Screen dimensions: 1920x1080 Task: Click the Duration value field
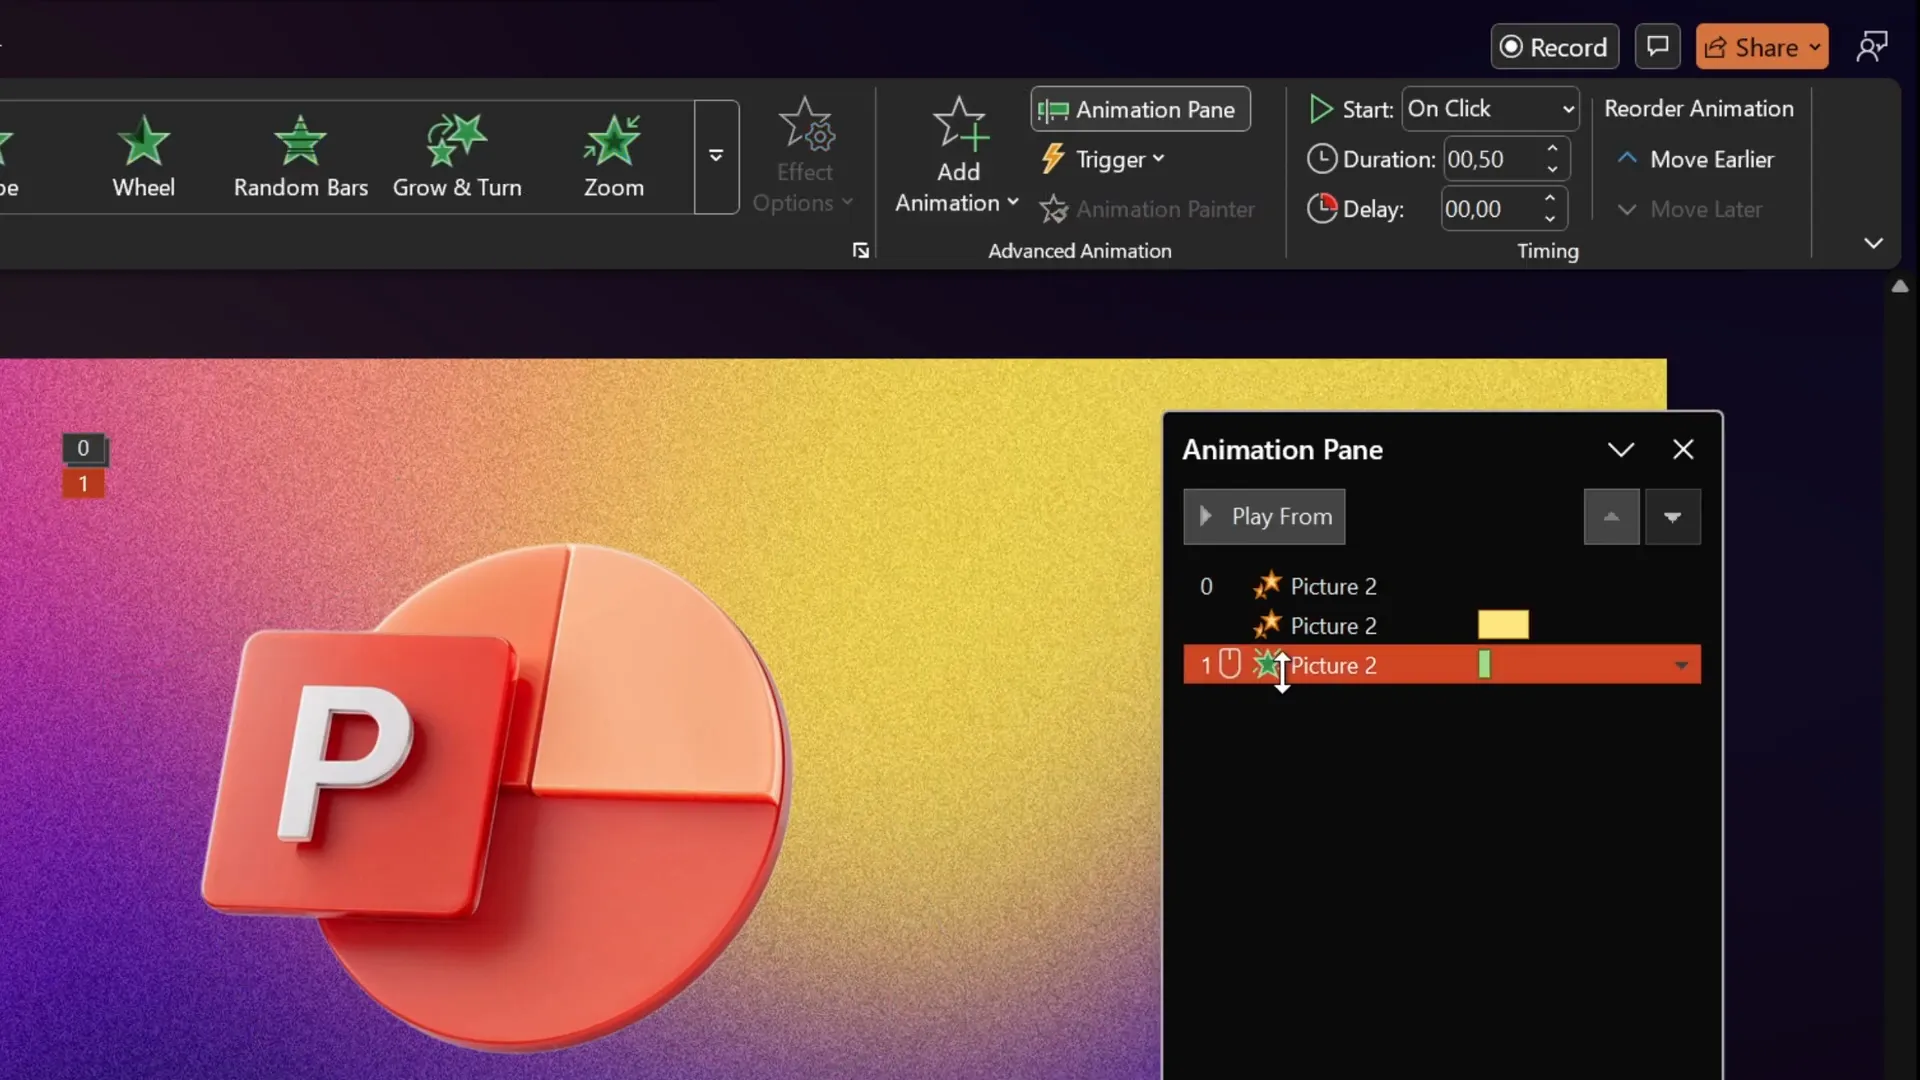pos(1492,159)
